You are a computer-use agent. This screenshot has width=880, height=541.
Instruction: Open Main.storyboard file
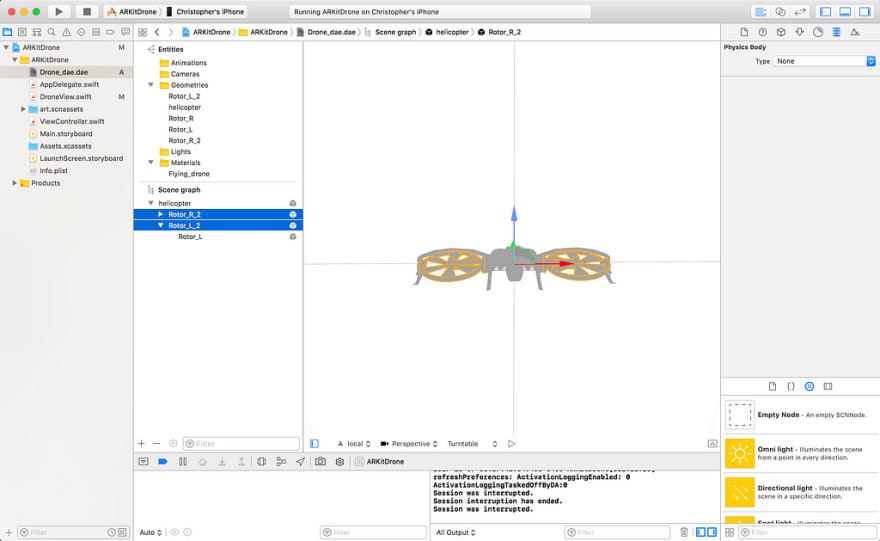coord(66,134)
